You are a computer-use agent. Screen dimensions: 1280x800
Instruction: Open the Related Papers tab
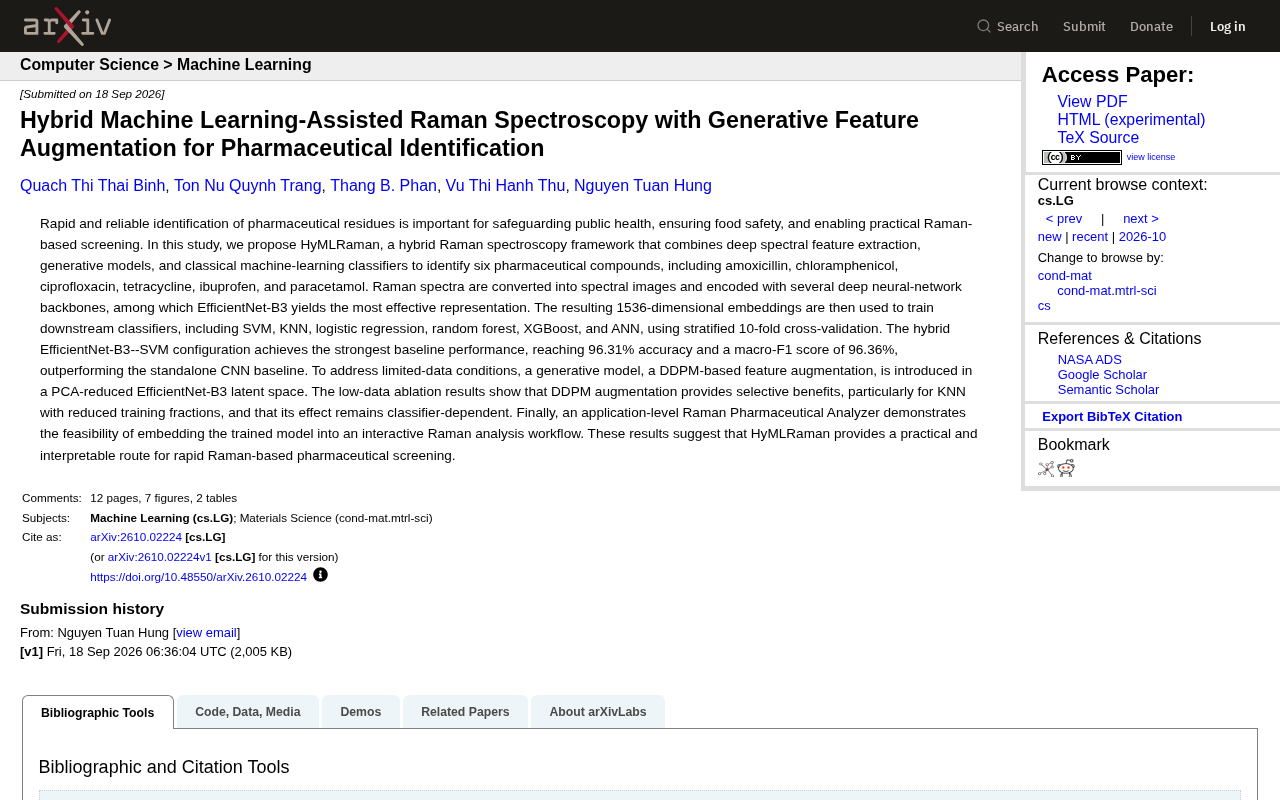(465, 712)
